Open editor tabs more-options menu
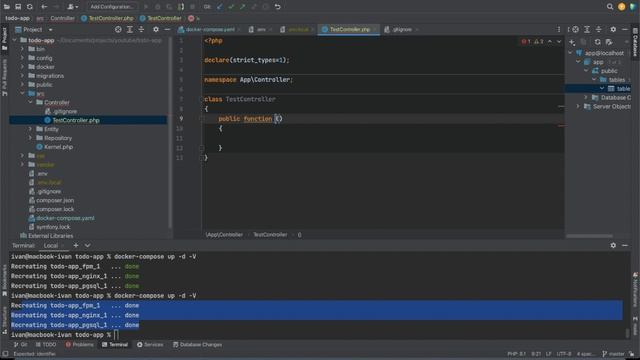 click(559, 29)
